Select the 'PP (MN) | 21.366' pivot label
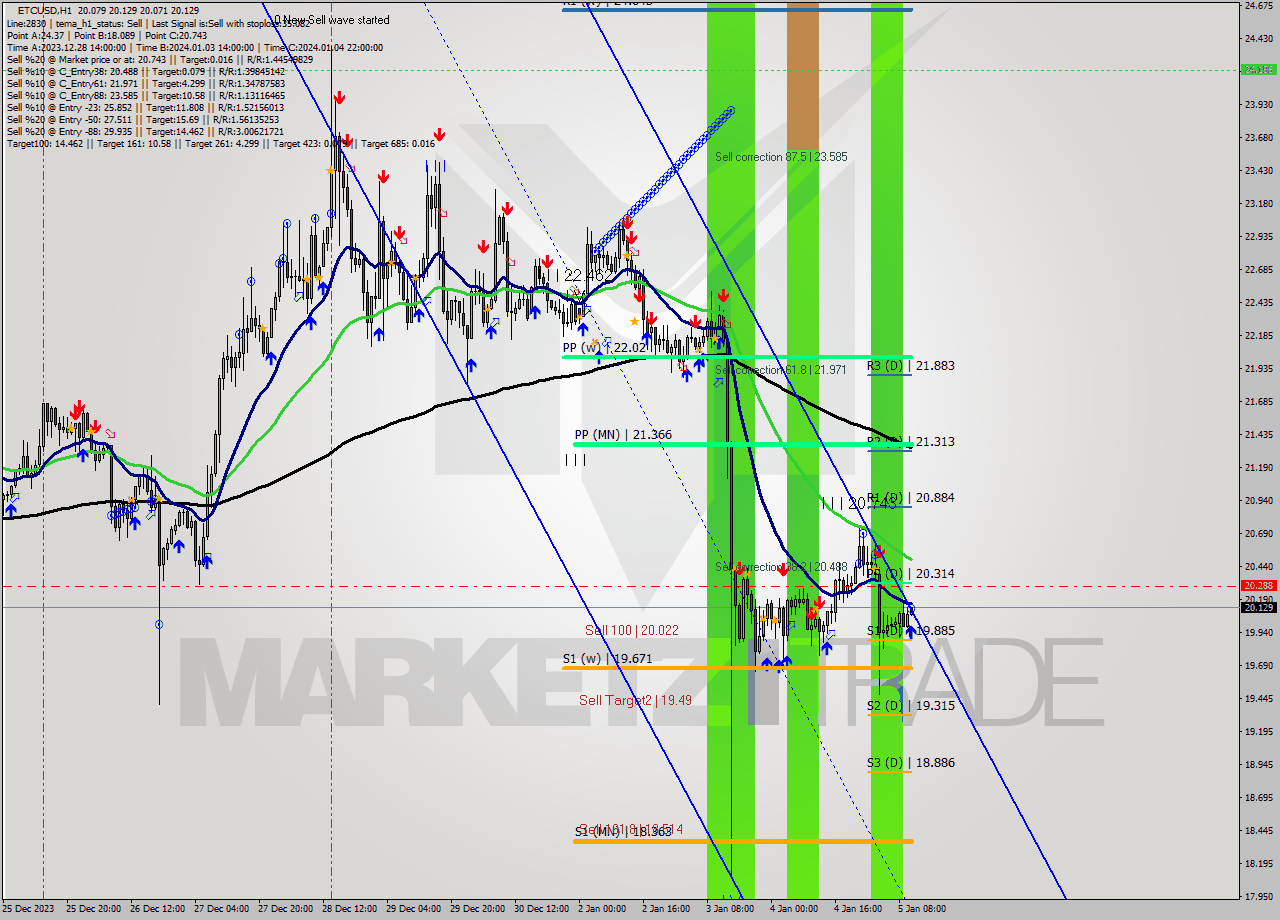The image size is (1280, 920). click(623, 435)
